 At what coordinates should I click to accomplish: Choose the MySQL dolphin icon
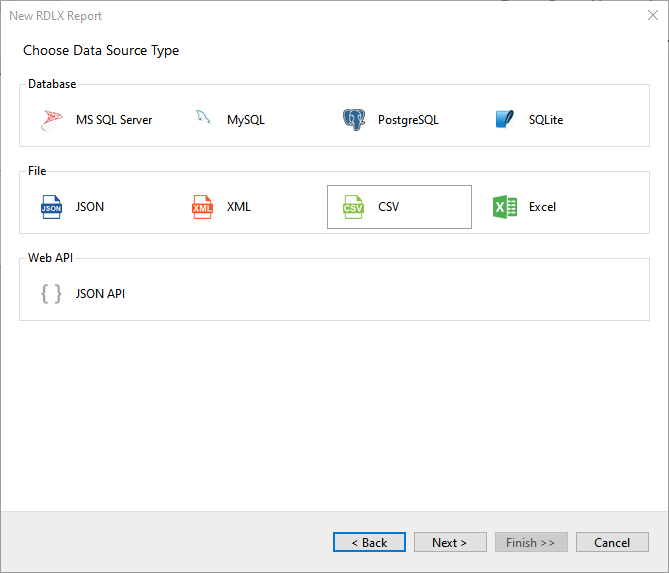[x=203, y=117]
